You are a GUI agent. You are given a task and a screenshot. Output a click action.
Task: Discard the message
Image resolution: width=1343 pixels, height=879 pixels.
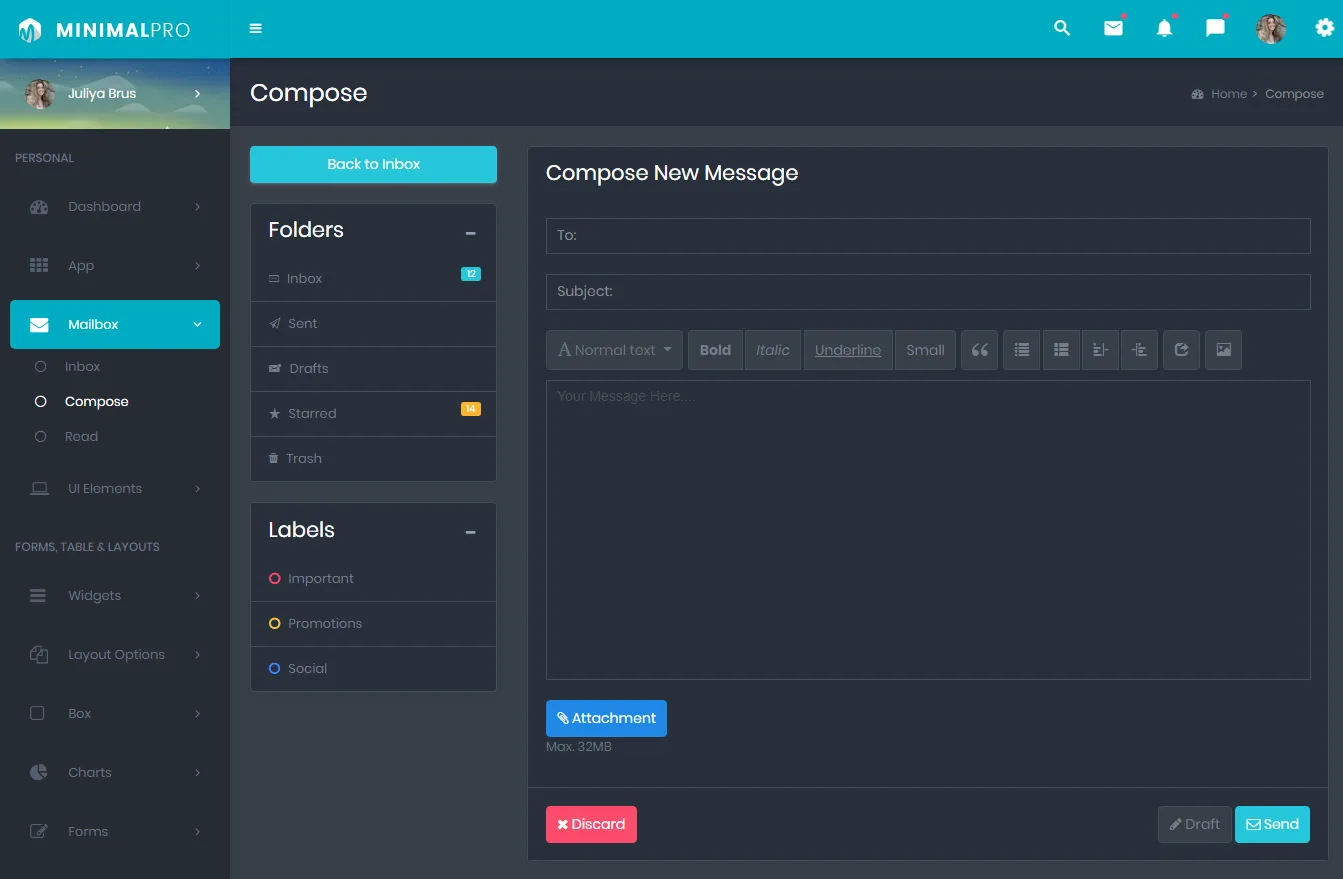click(591, 825)
